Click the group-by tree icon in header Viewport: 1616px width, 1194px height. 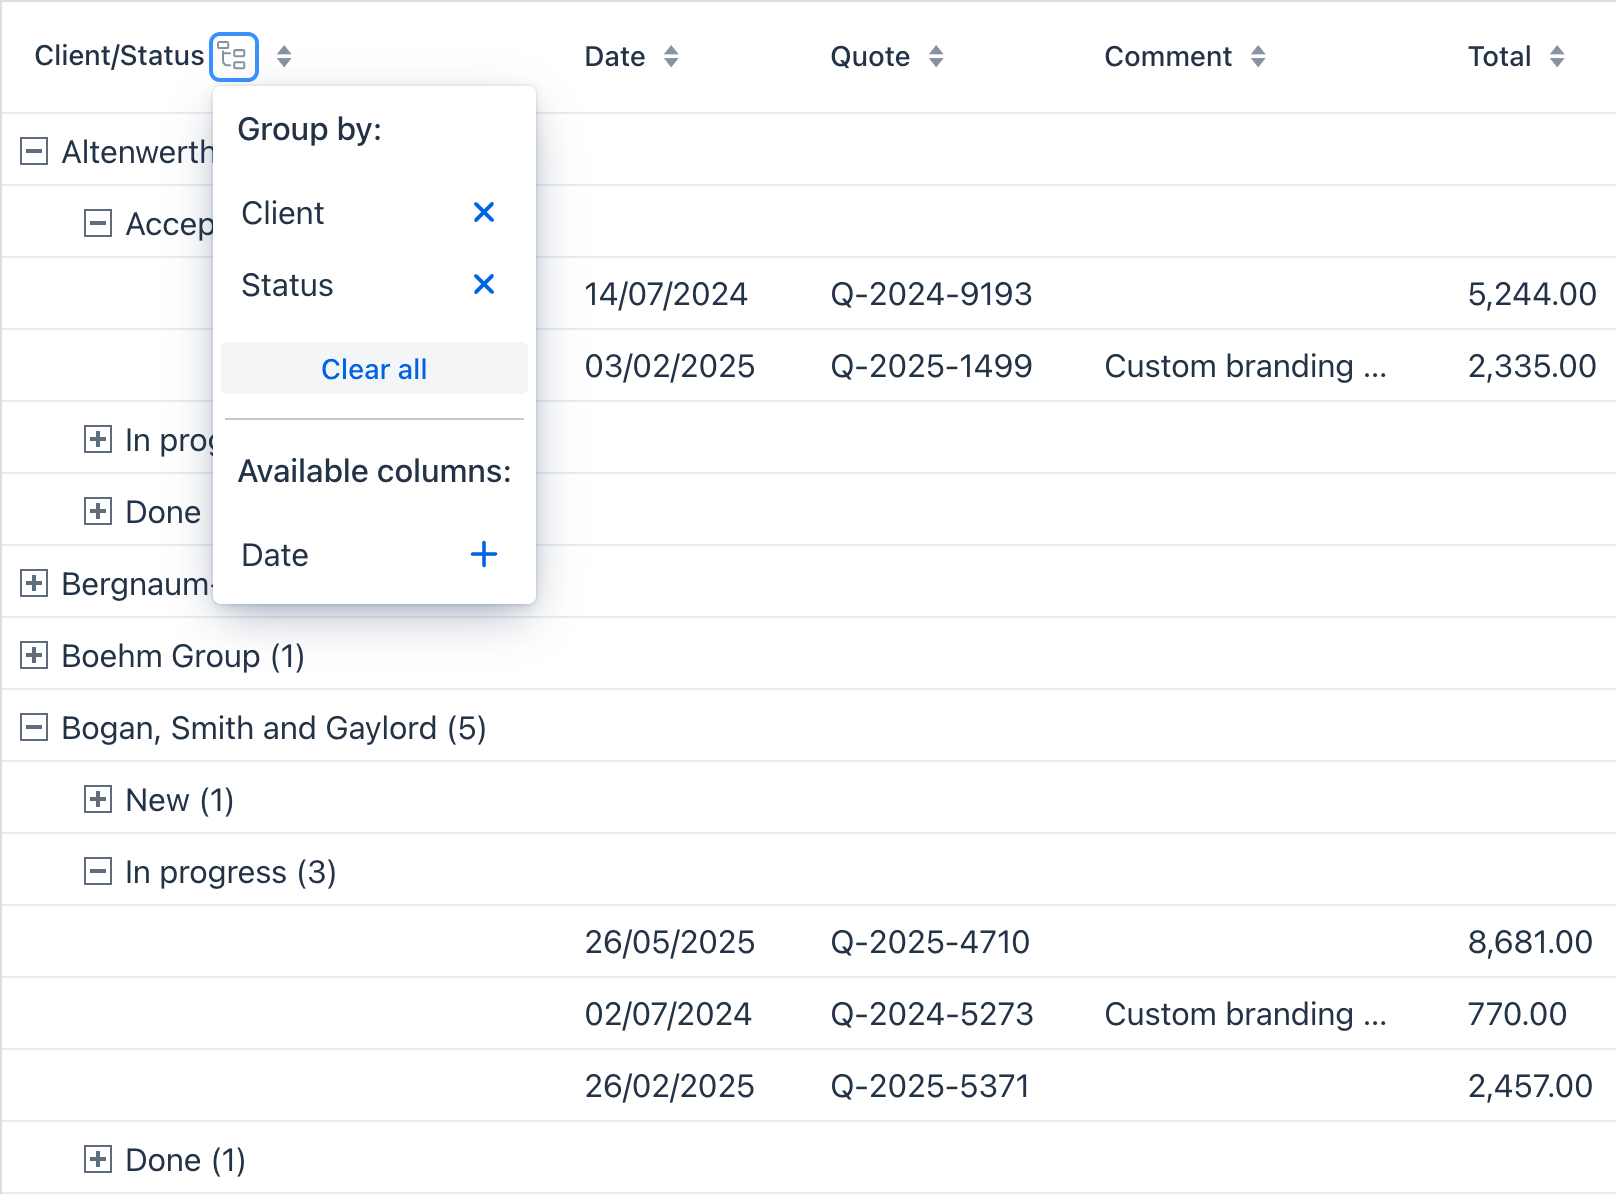pyautogui.click(x=234, y=57)
